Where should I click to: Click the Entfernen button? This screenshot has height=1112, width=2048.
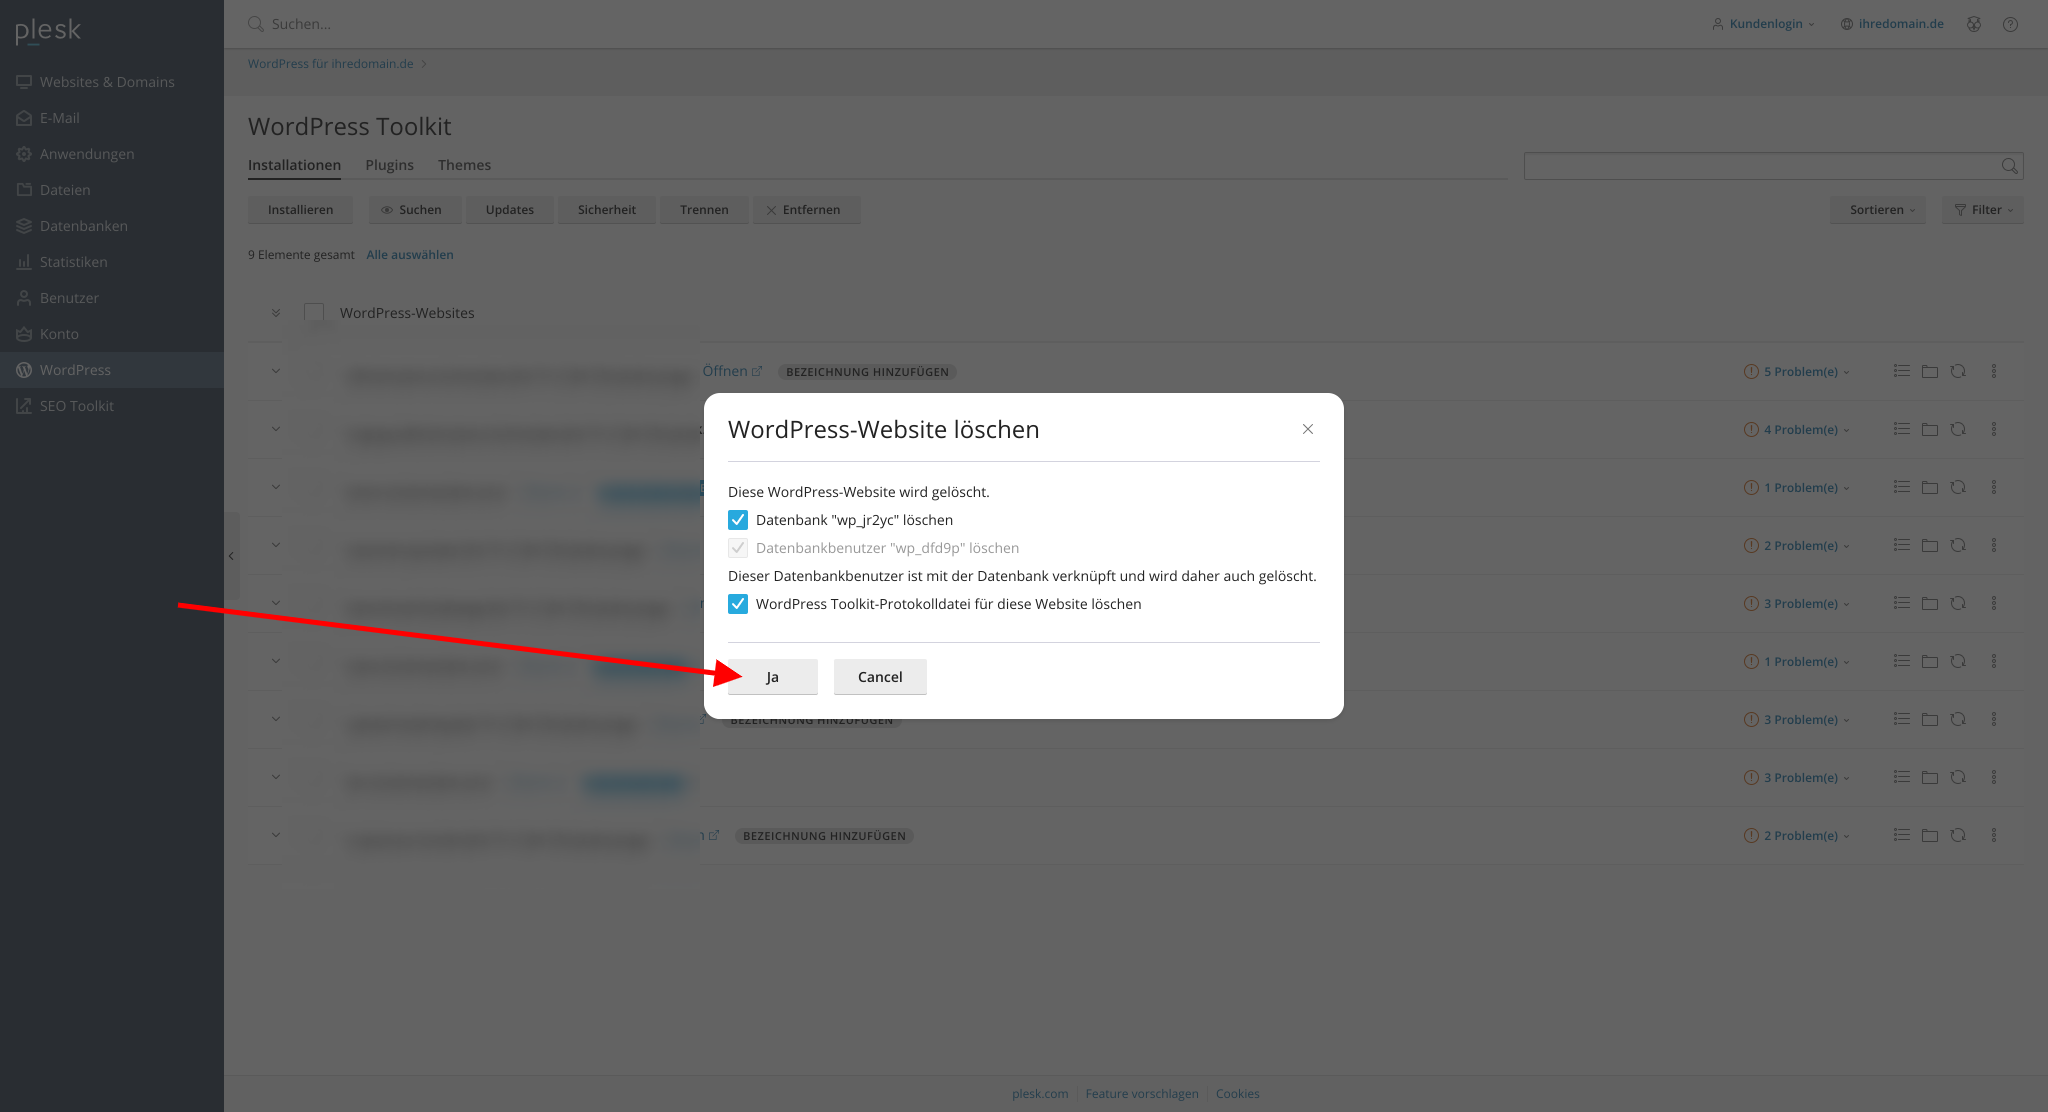click(x=806, y=210)
